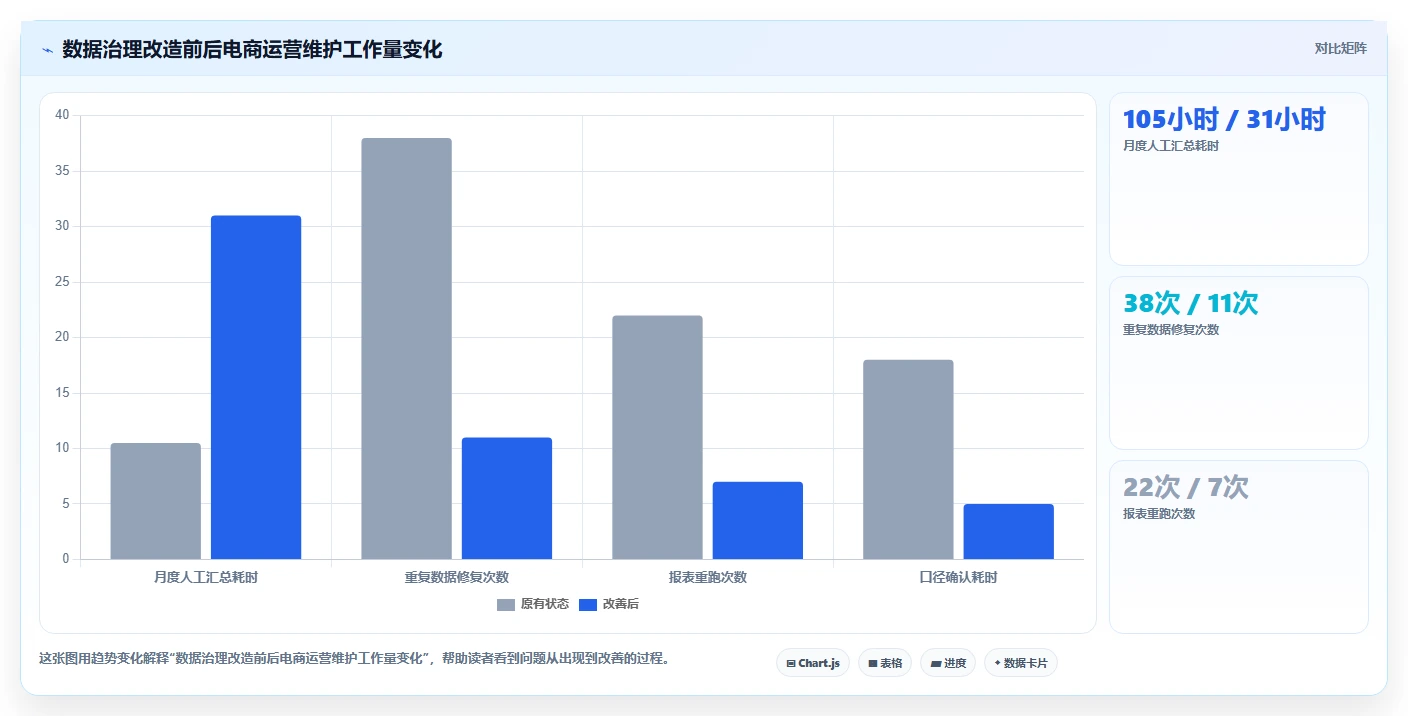The height and width of the screenshot is (716, 1408).
Task: Open the Chart.js chip
Action: tap(813, 663)
